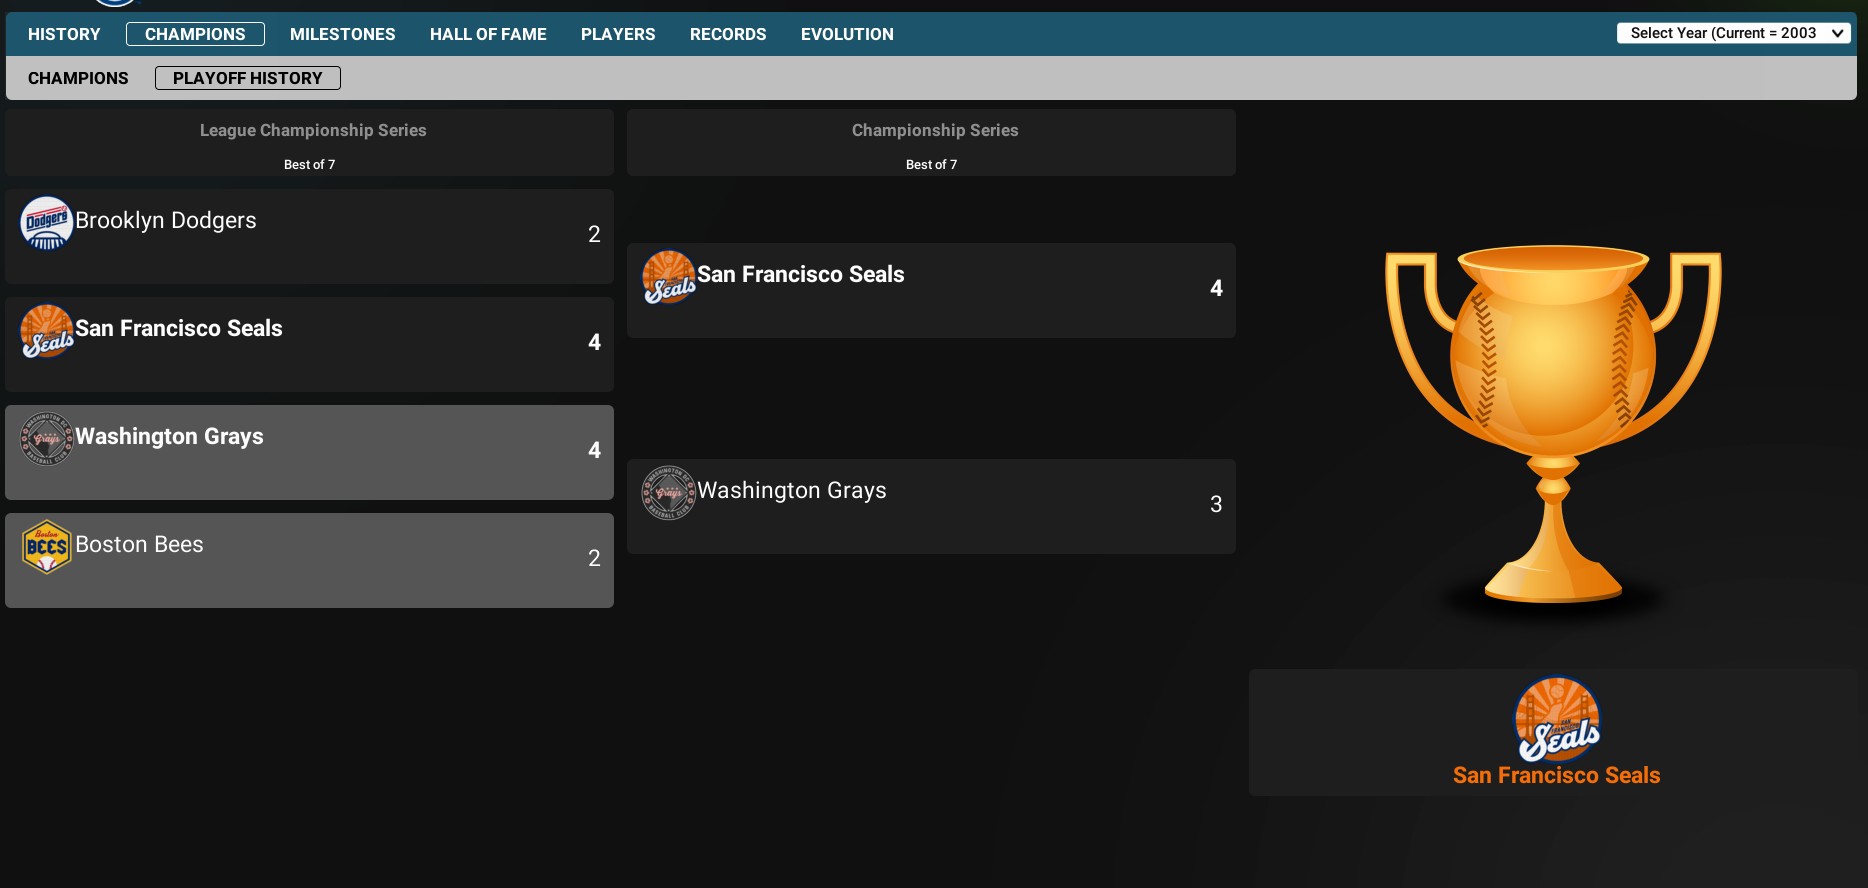Click the Seals logo in League Championship Series
Screen dimensions: 1868x888
click(x=47, y=331)
